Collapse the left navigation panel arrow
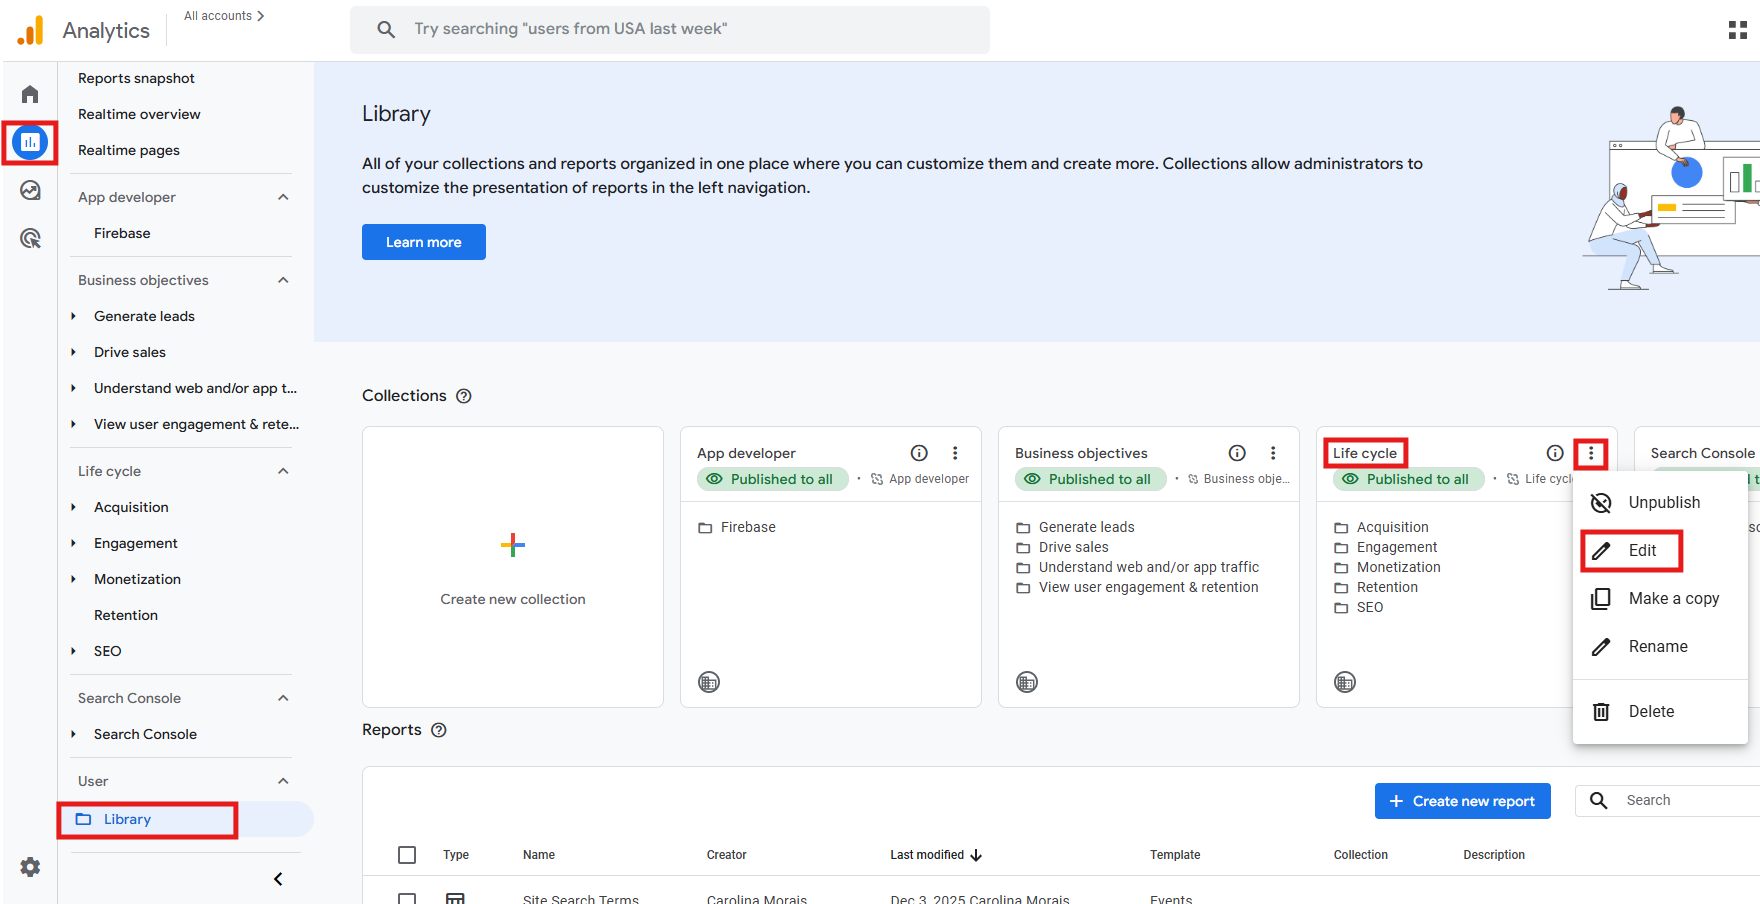1760x904 pixels. click(278, 879)
